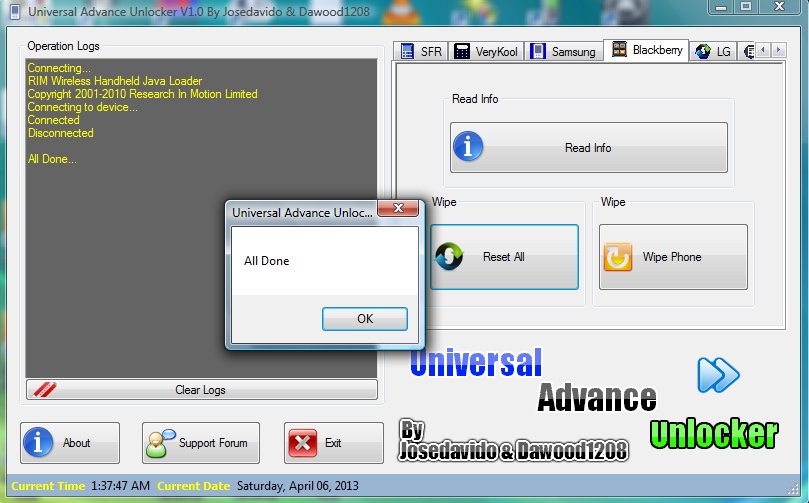
Task: Minimize the Universal Advance Unlocker window
Action: pos(721,7)
